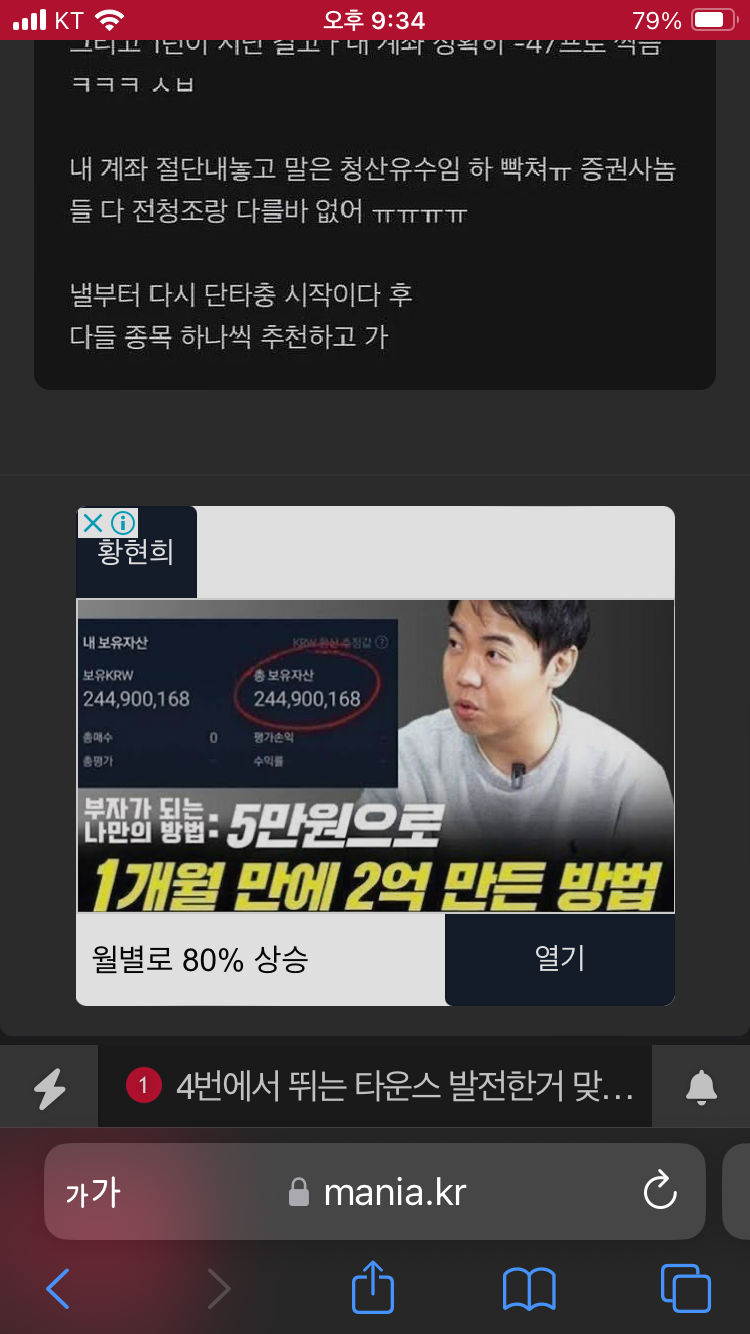Viewport: 750px width, 1334px height.
Task: Open the 4번에서 뛰는 타운스 headline
Action: coord(404,1086)
